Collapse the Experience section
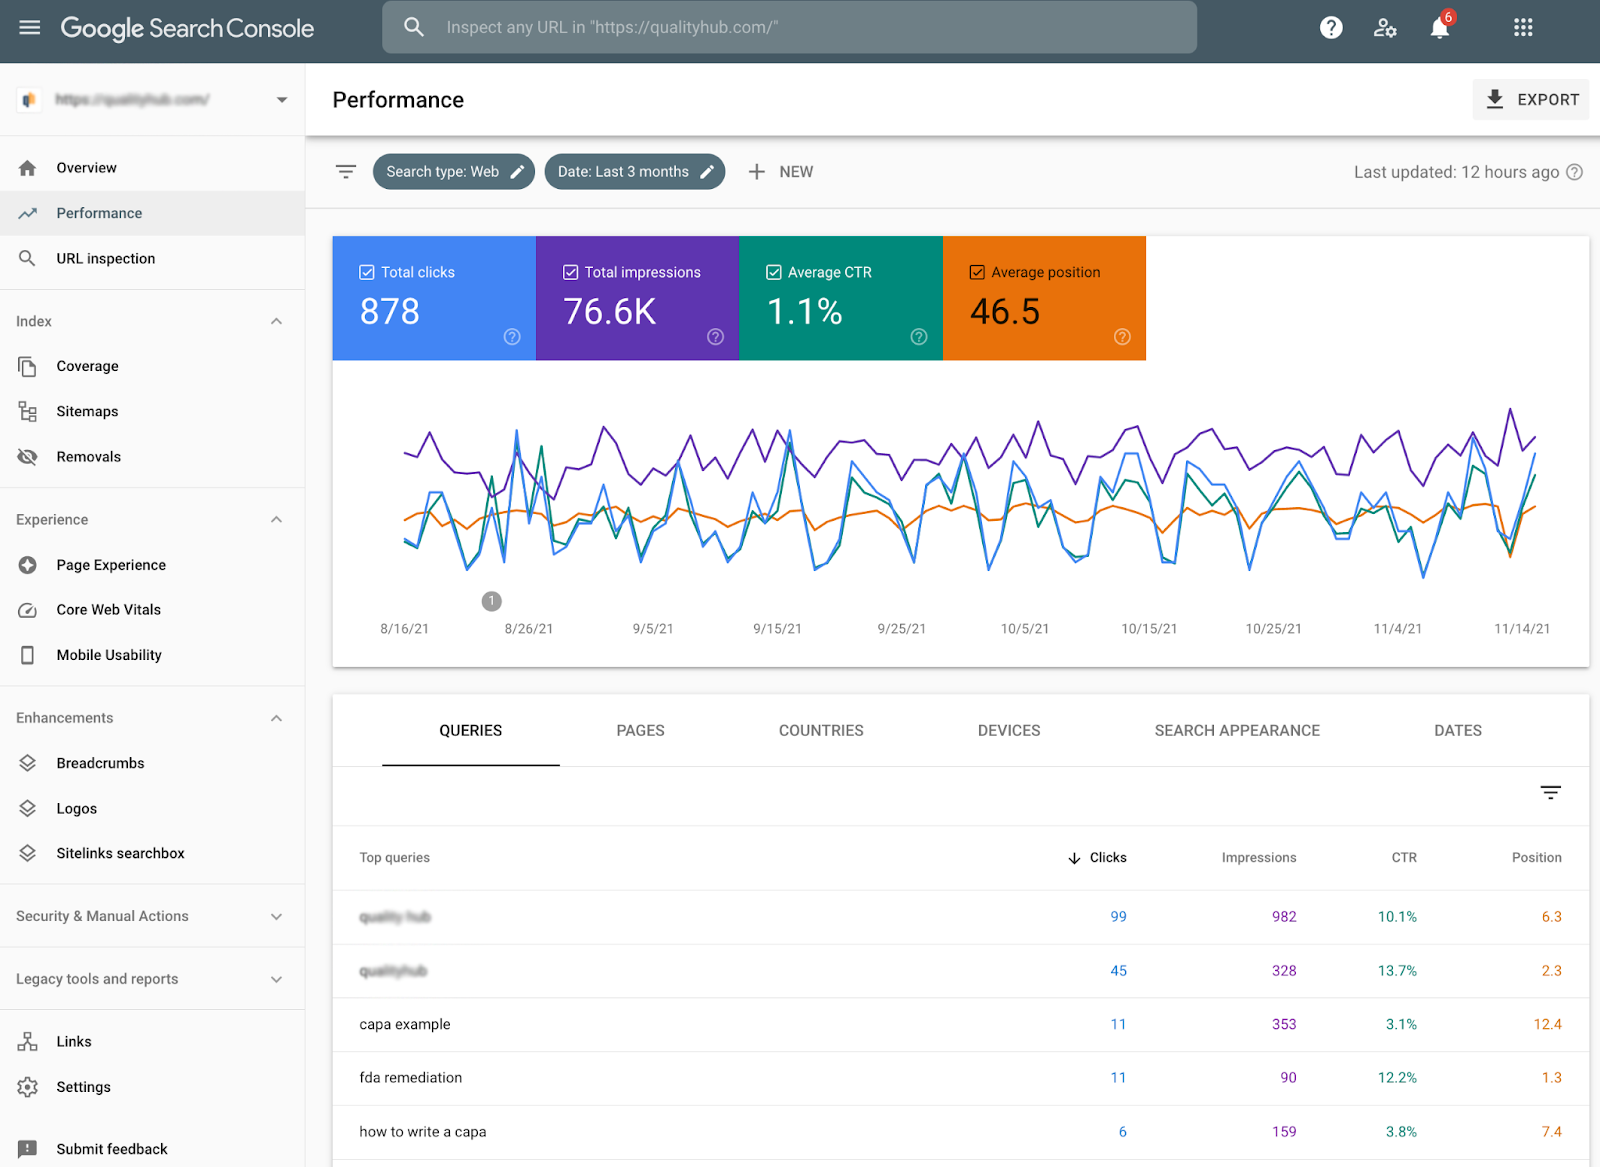Screen dimensions: 1600x1167 (x=277, y=520)
